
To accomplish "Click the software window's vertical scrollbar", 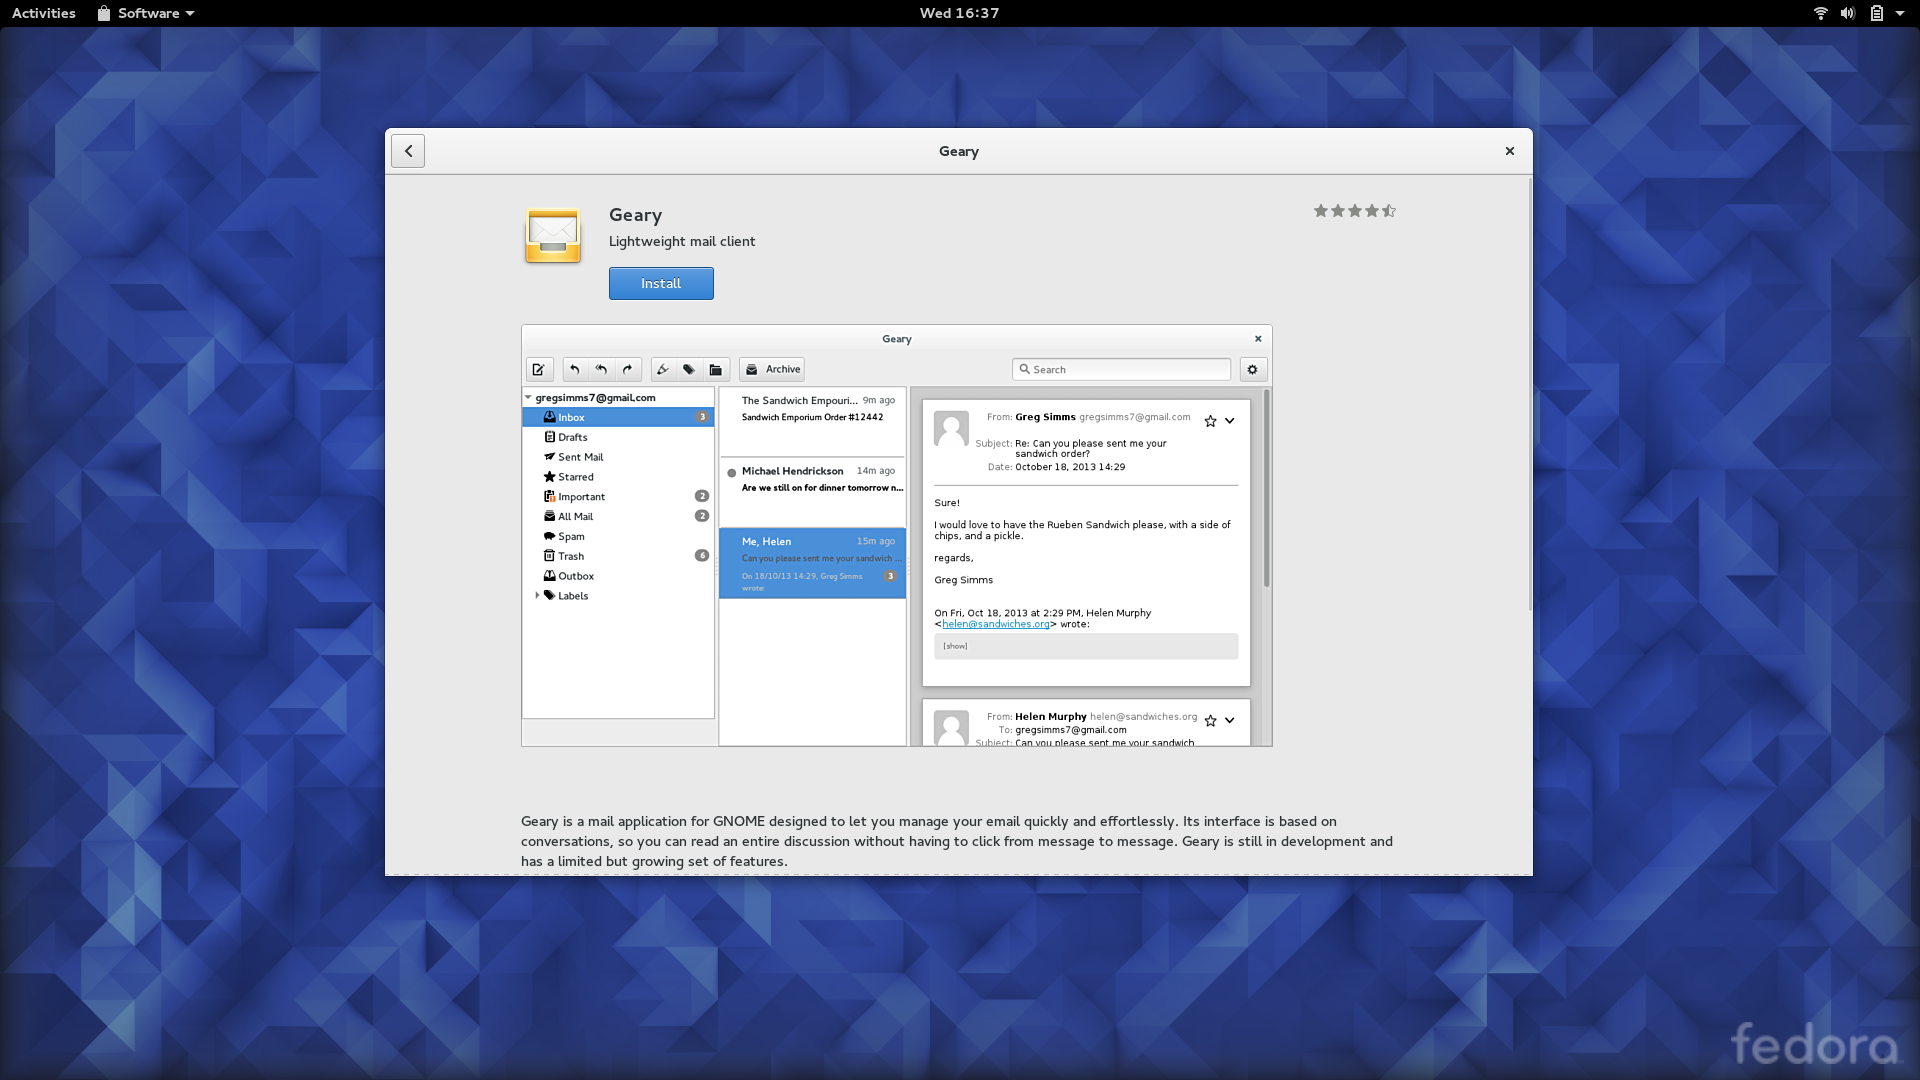I will (1529, 395).
